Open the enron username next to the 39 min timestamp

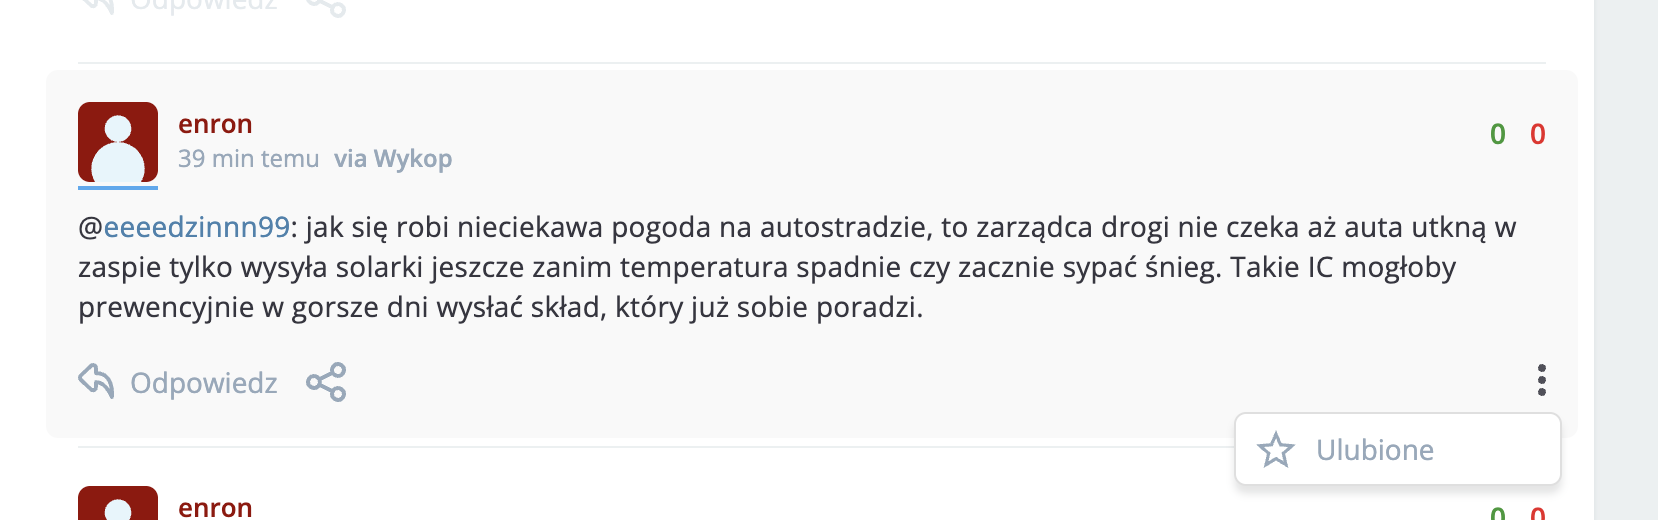tap(215, 124)
